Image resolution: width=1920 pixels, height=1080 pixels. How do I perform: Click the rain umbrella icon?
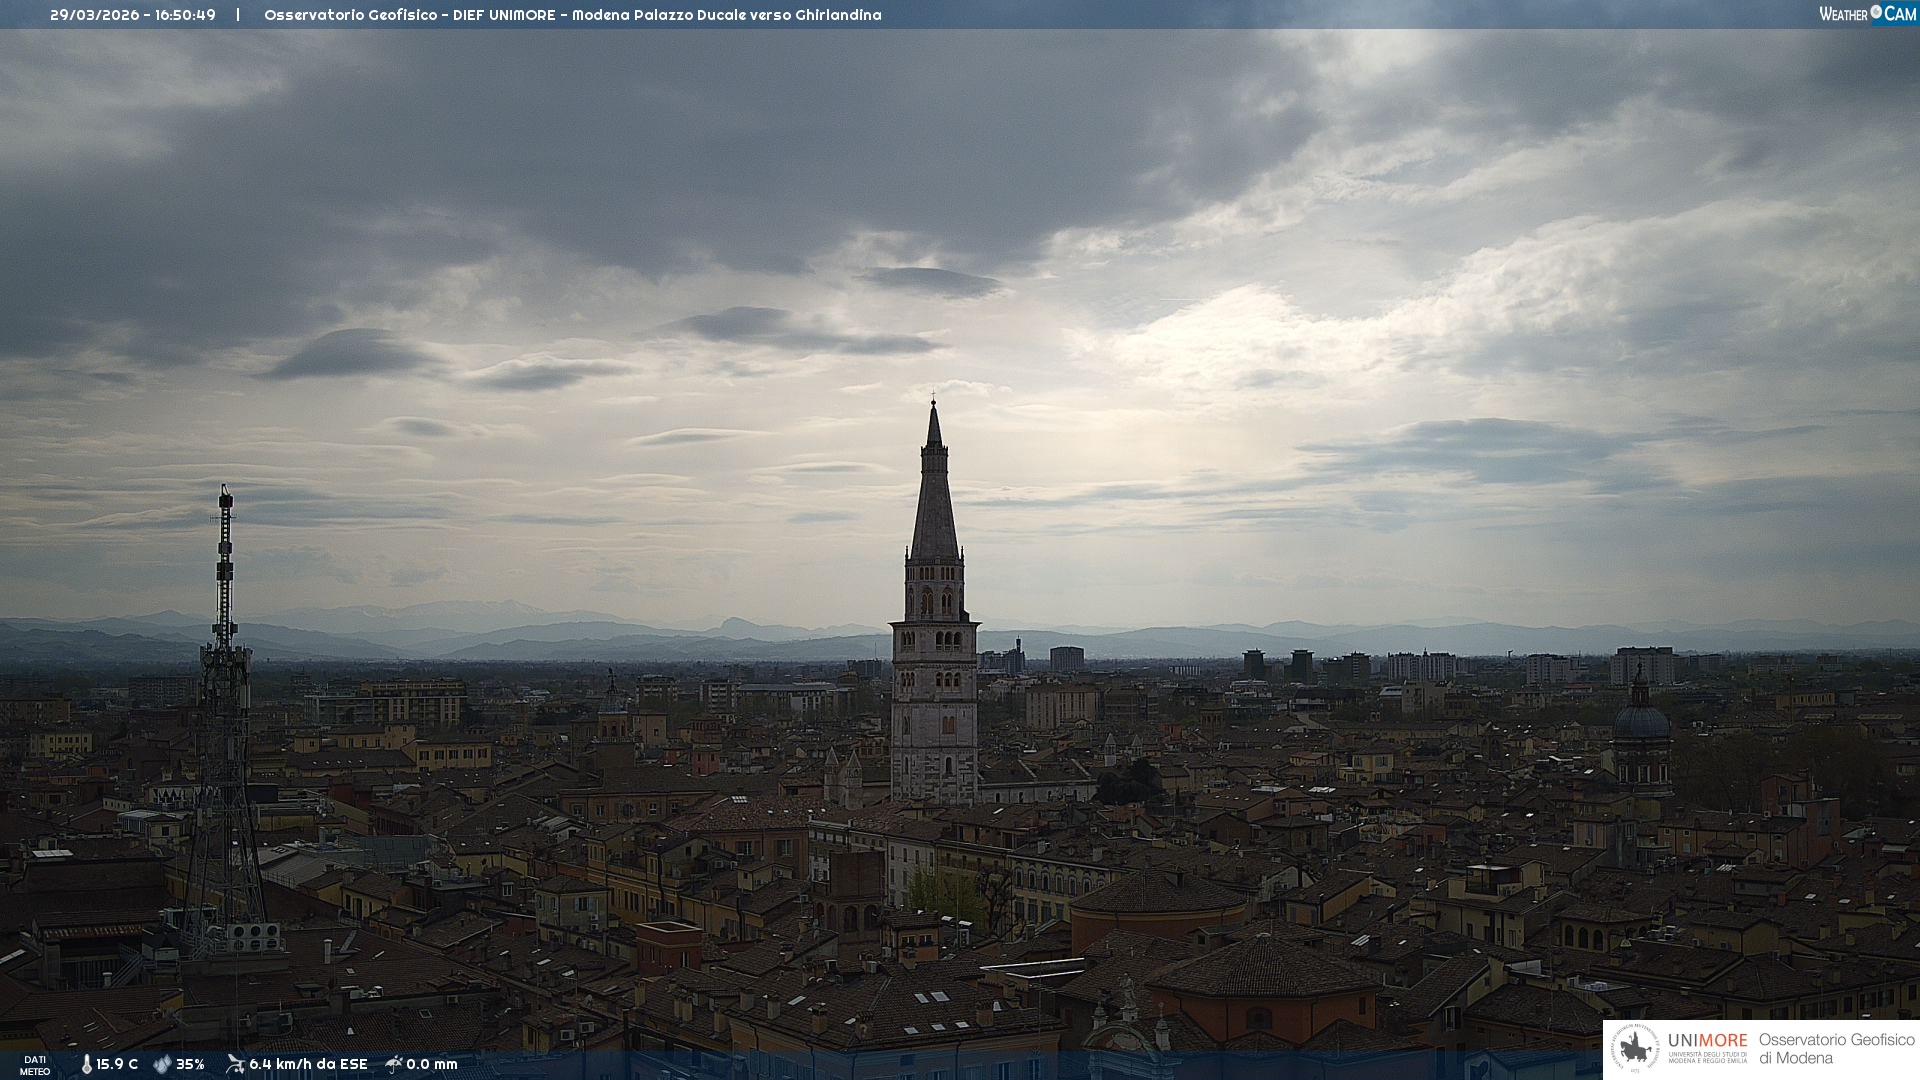click(x=394, y=1064)
